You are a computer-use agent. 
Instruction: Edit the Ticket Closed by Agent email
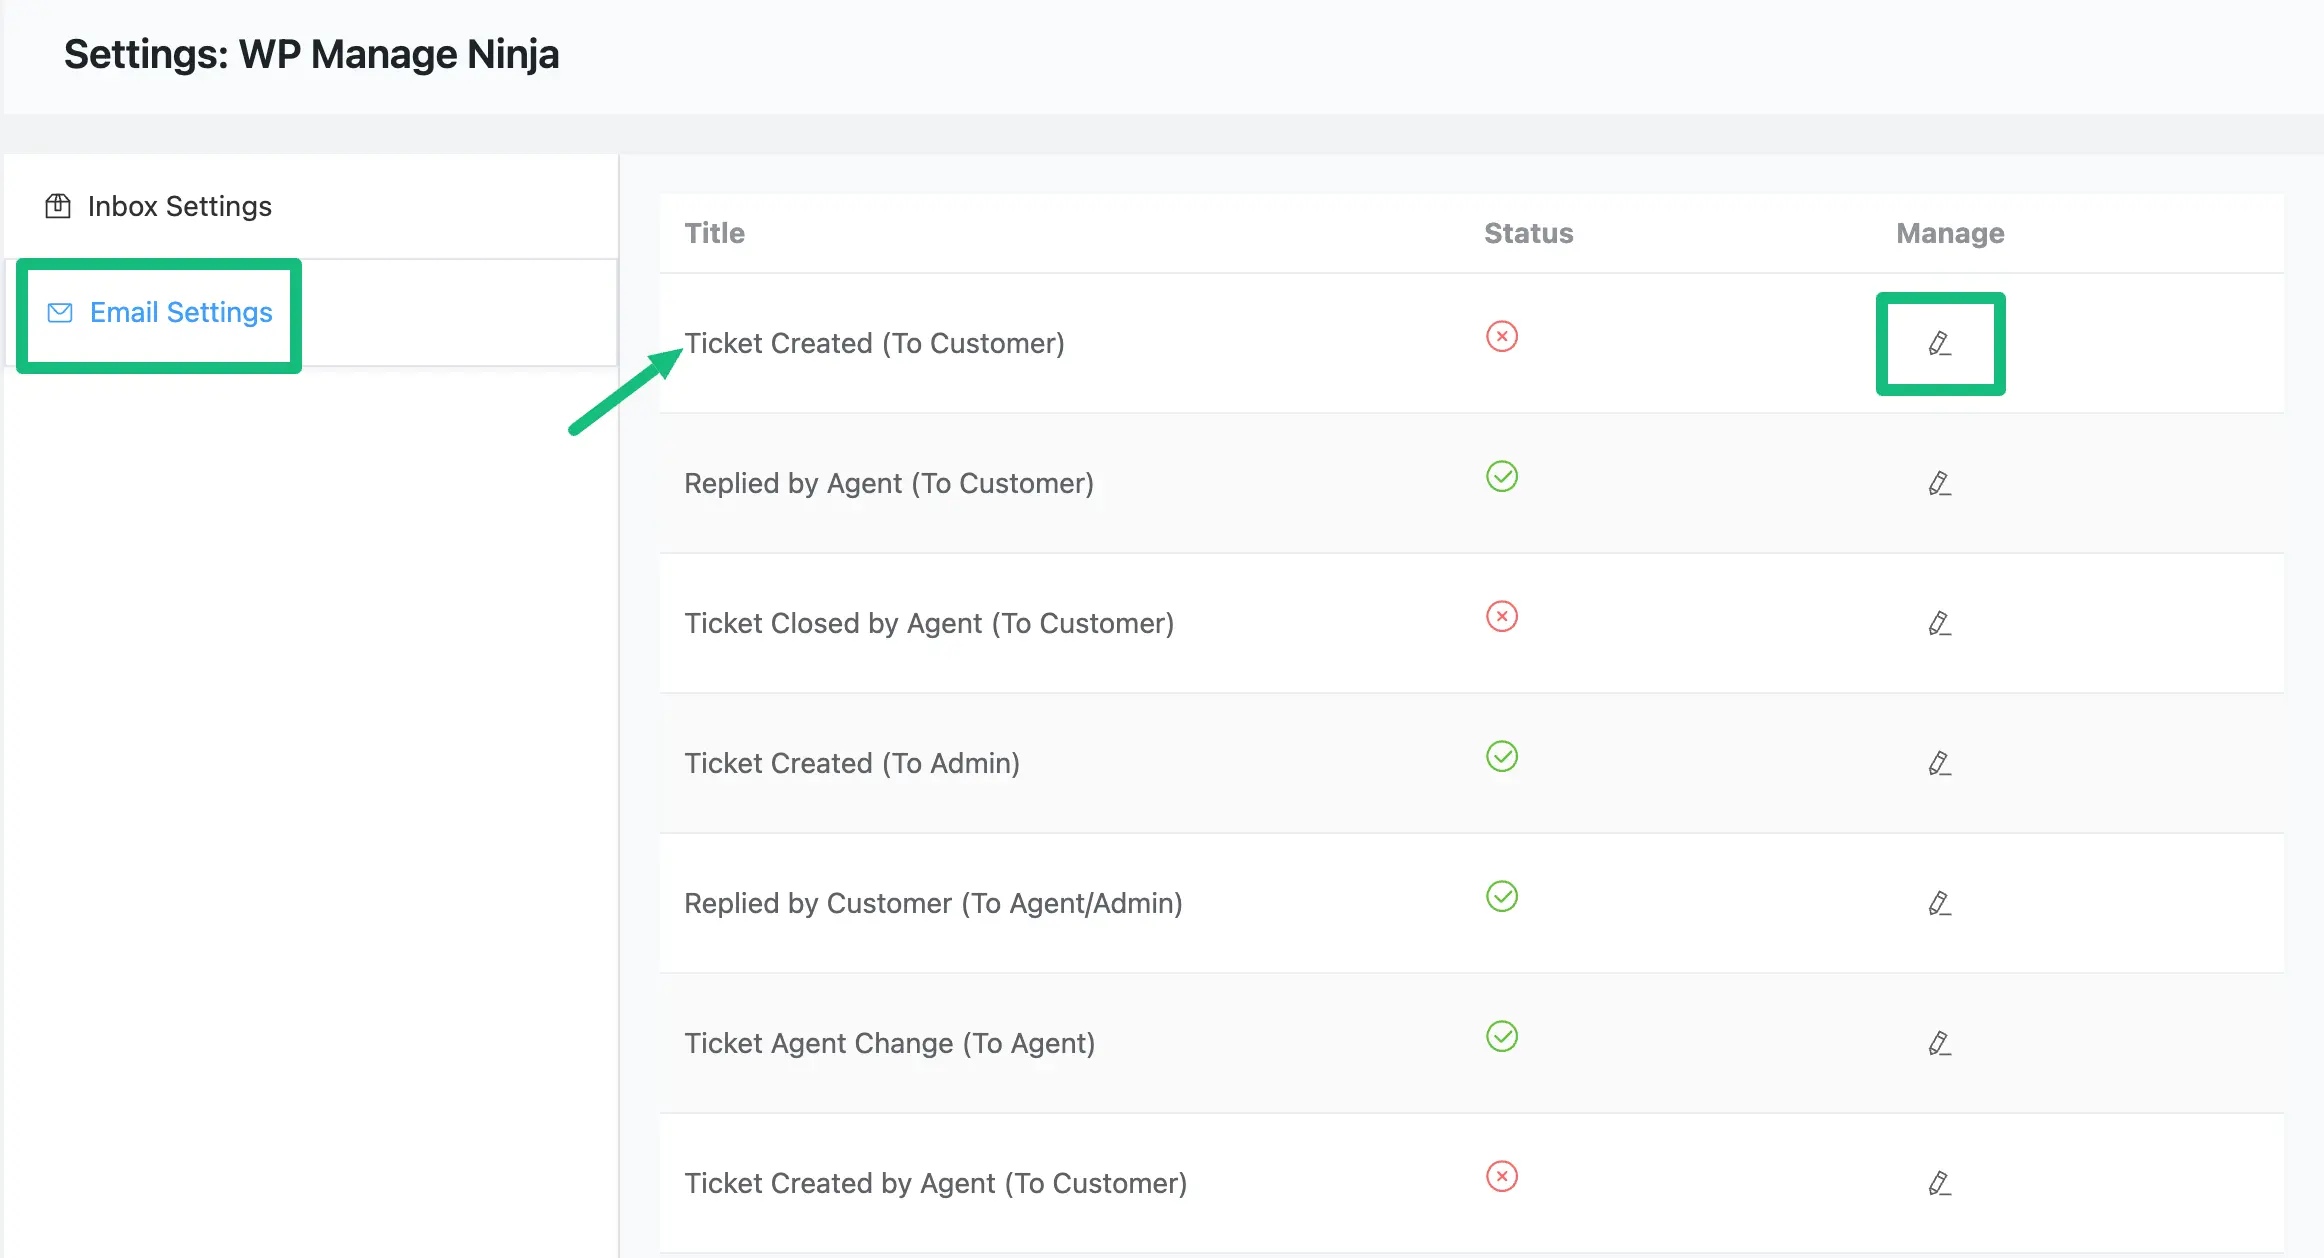1940,624
